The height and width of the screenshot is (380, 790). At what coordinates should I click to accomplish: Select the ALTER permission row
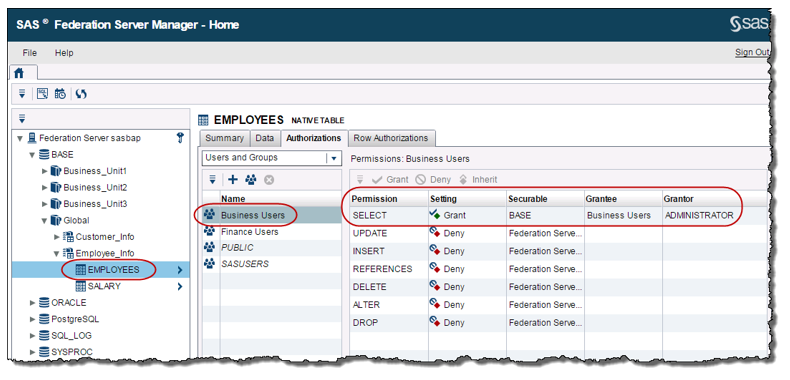pyautogui.click(x=559, y=305)
